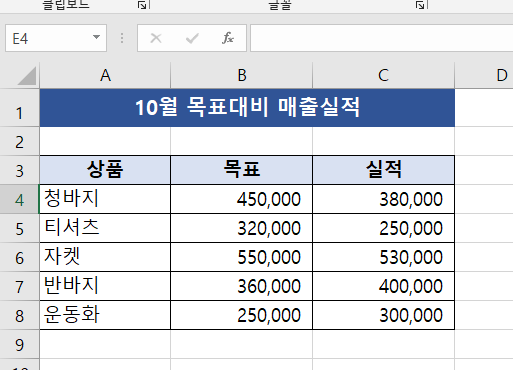Select 티셔츠 actual cell 250,000

pos(383,228)
